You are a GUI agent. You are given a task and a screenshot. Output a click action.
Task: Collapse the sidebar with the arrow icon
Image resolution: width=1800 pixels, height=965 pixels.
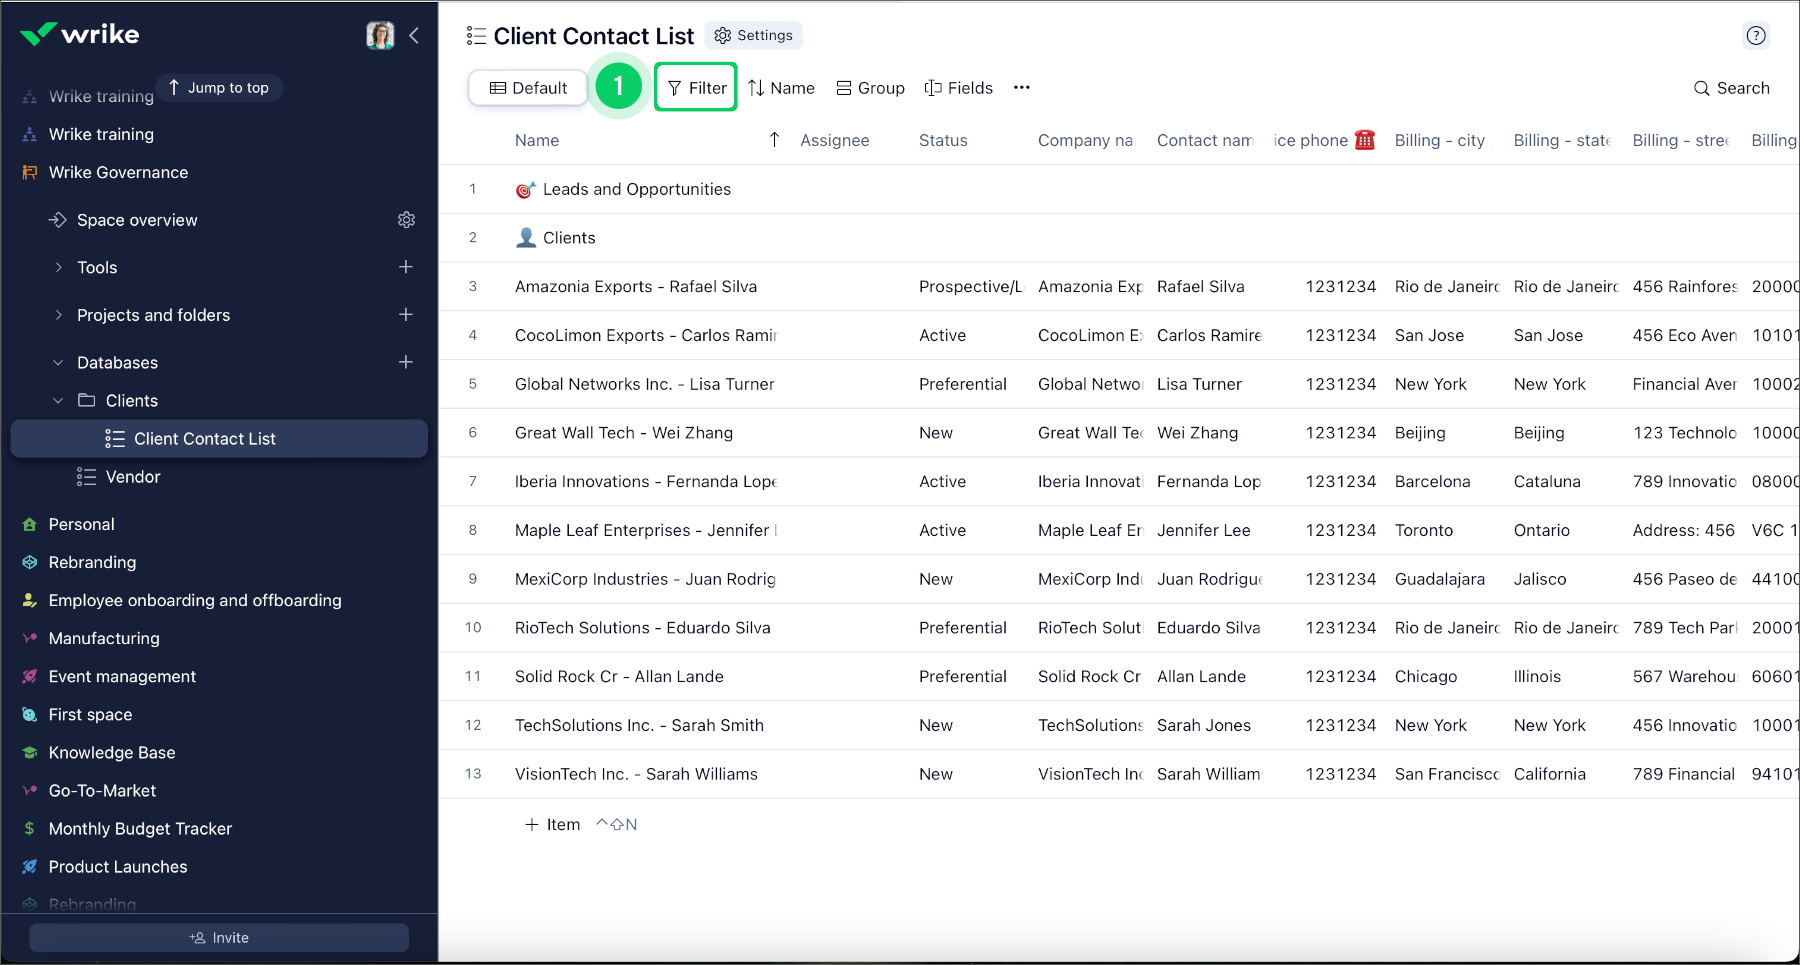point(414,36)
